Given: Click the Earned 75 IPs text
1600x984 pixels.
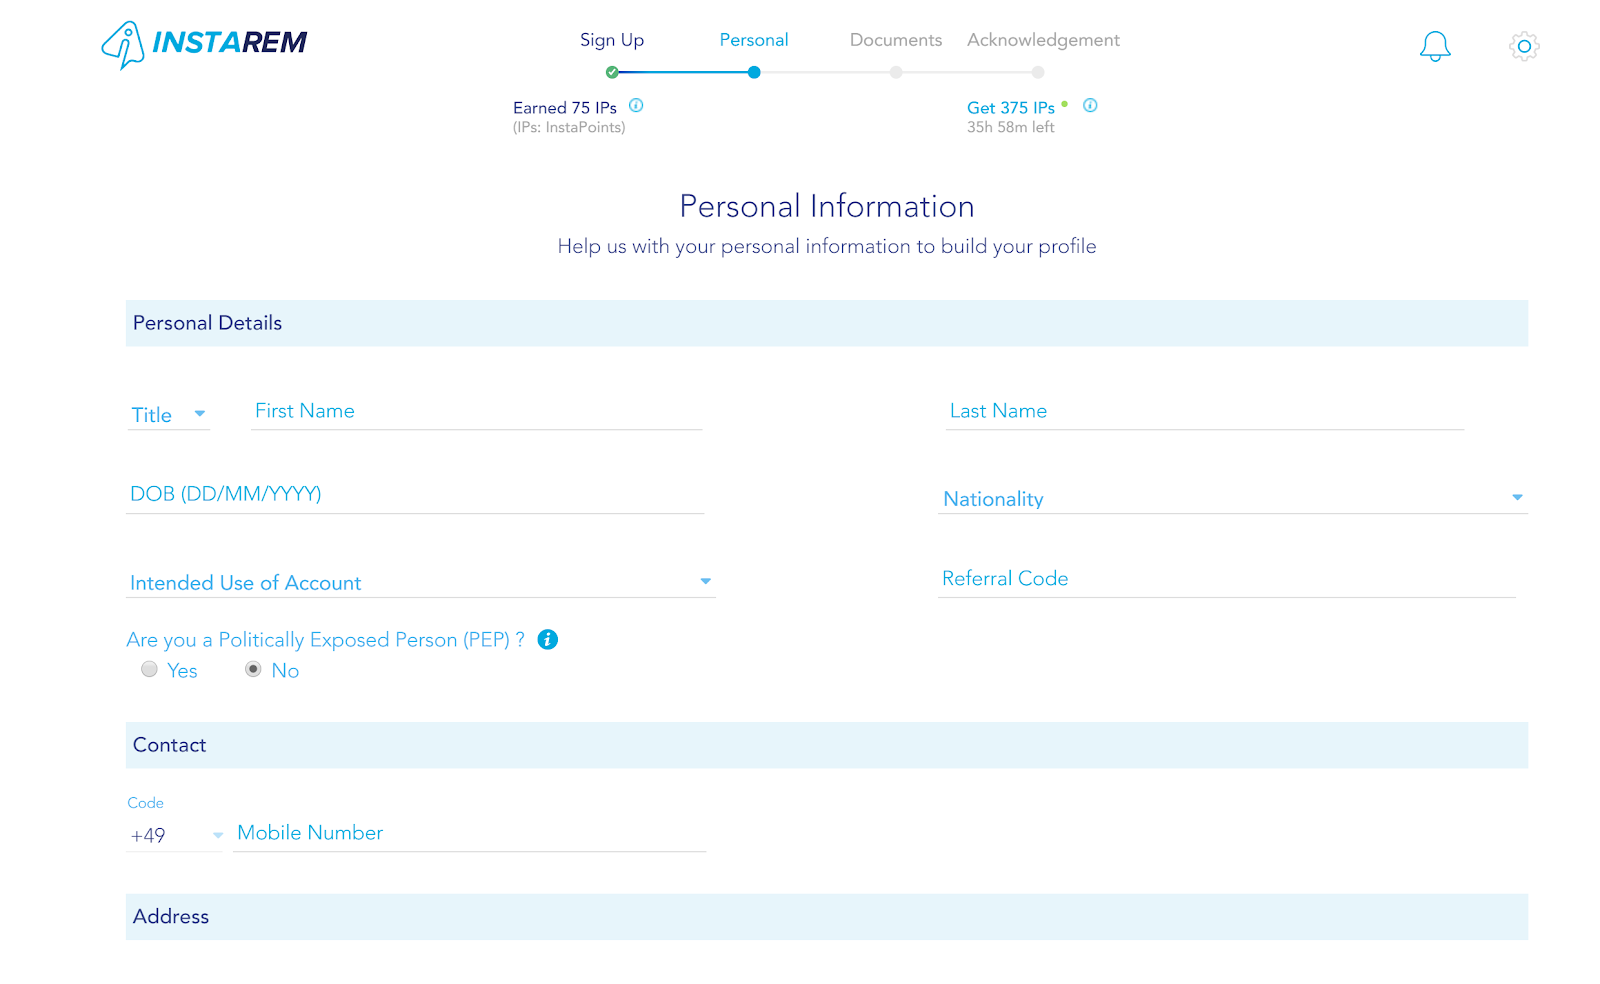Looking at the screenshot, I should [x=565, y=108].
